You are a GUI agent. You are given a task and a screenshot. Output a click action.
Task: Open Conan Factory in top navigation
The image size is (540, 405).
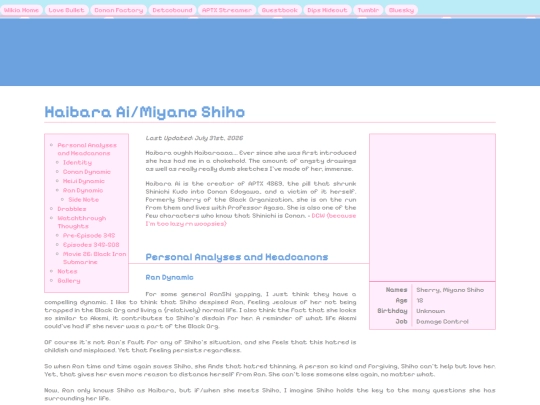coord(118,10)
